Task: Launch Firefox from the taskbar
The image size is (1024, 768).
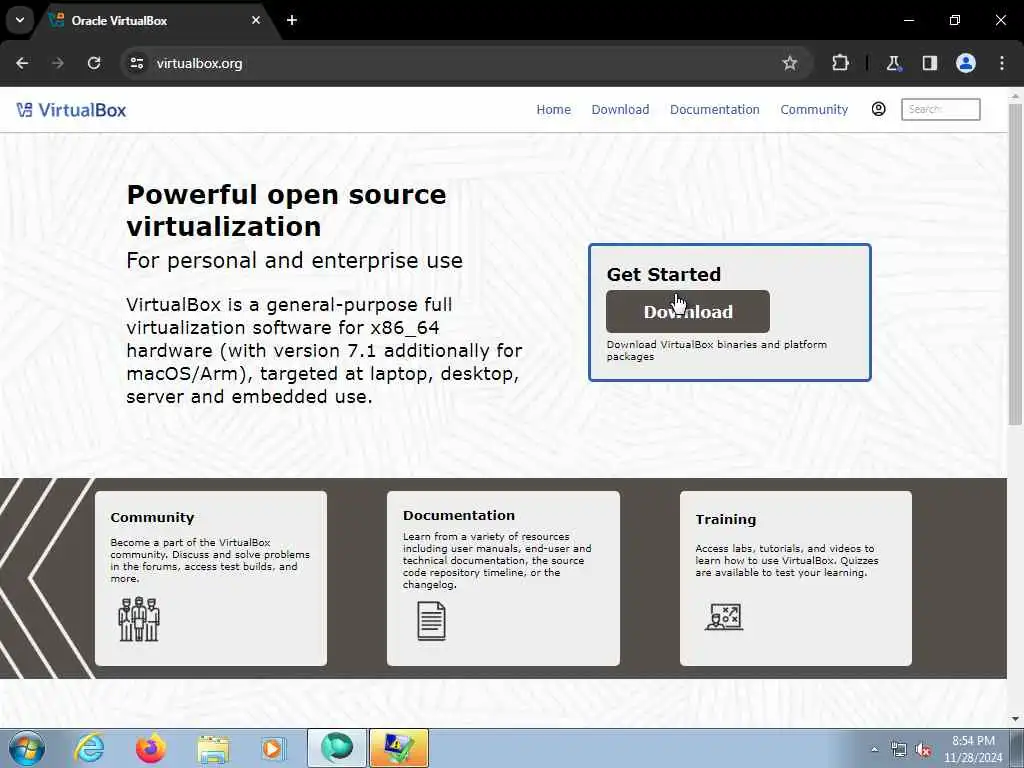Action: pos(151,748)
